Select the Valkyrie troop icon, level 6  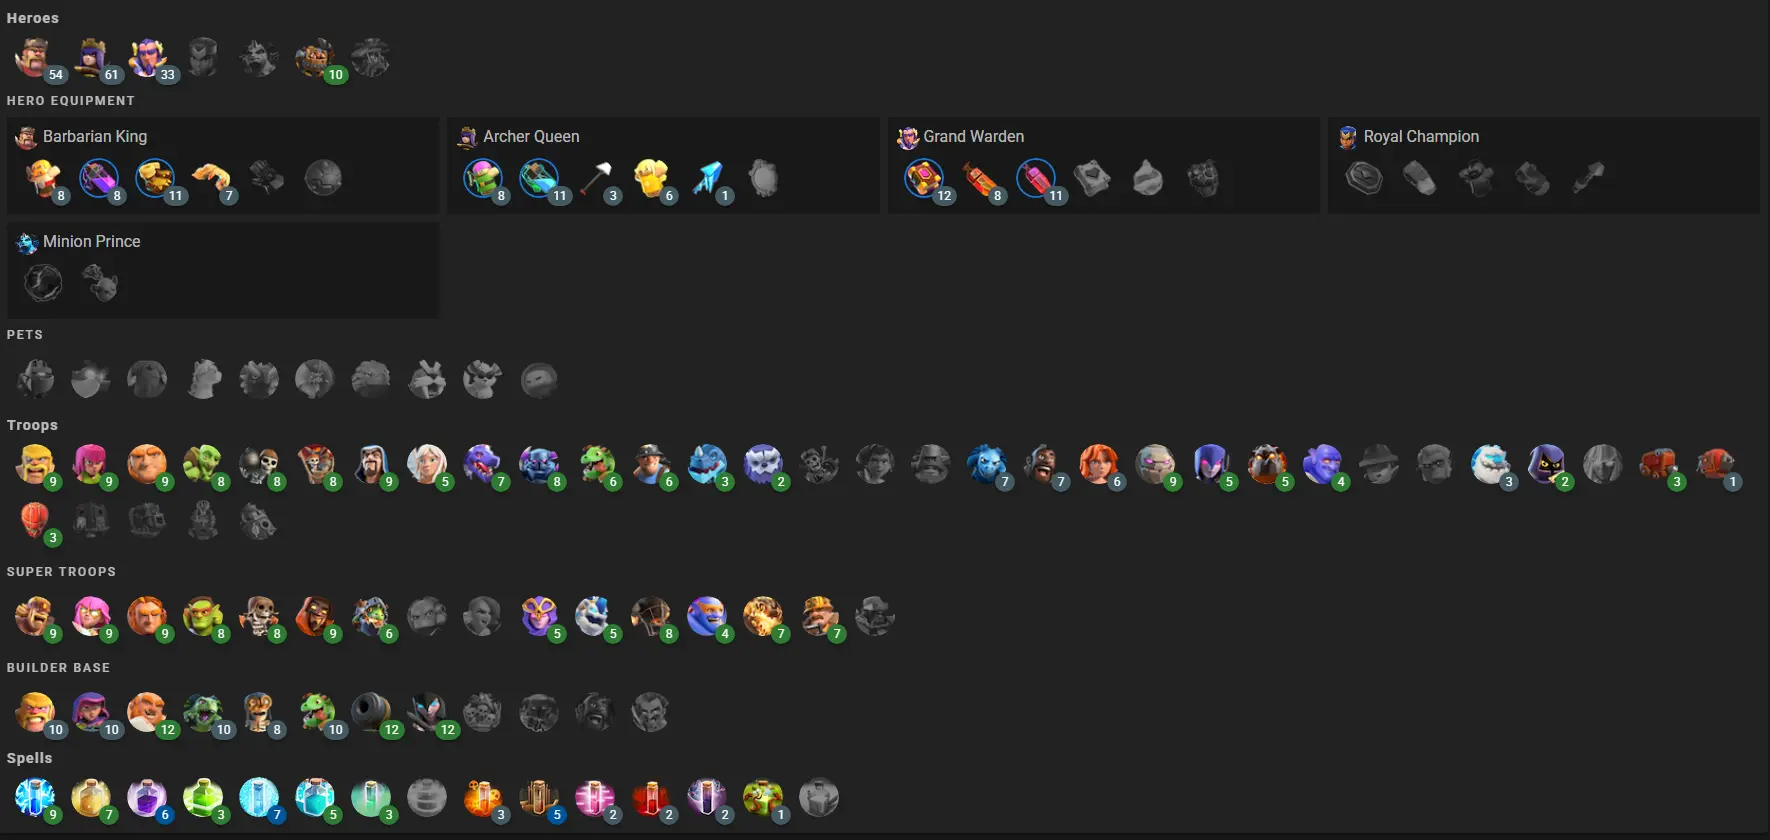[x=1098, y=464]
